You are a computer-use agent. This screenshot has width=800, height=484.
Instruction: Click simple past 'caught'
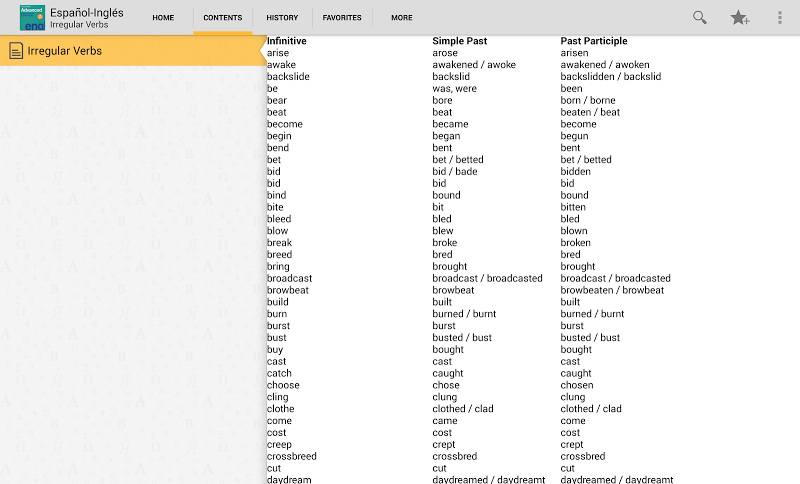pyautogui.click(x=448, y=373)
